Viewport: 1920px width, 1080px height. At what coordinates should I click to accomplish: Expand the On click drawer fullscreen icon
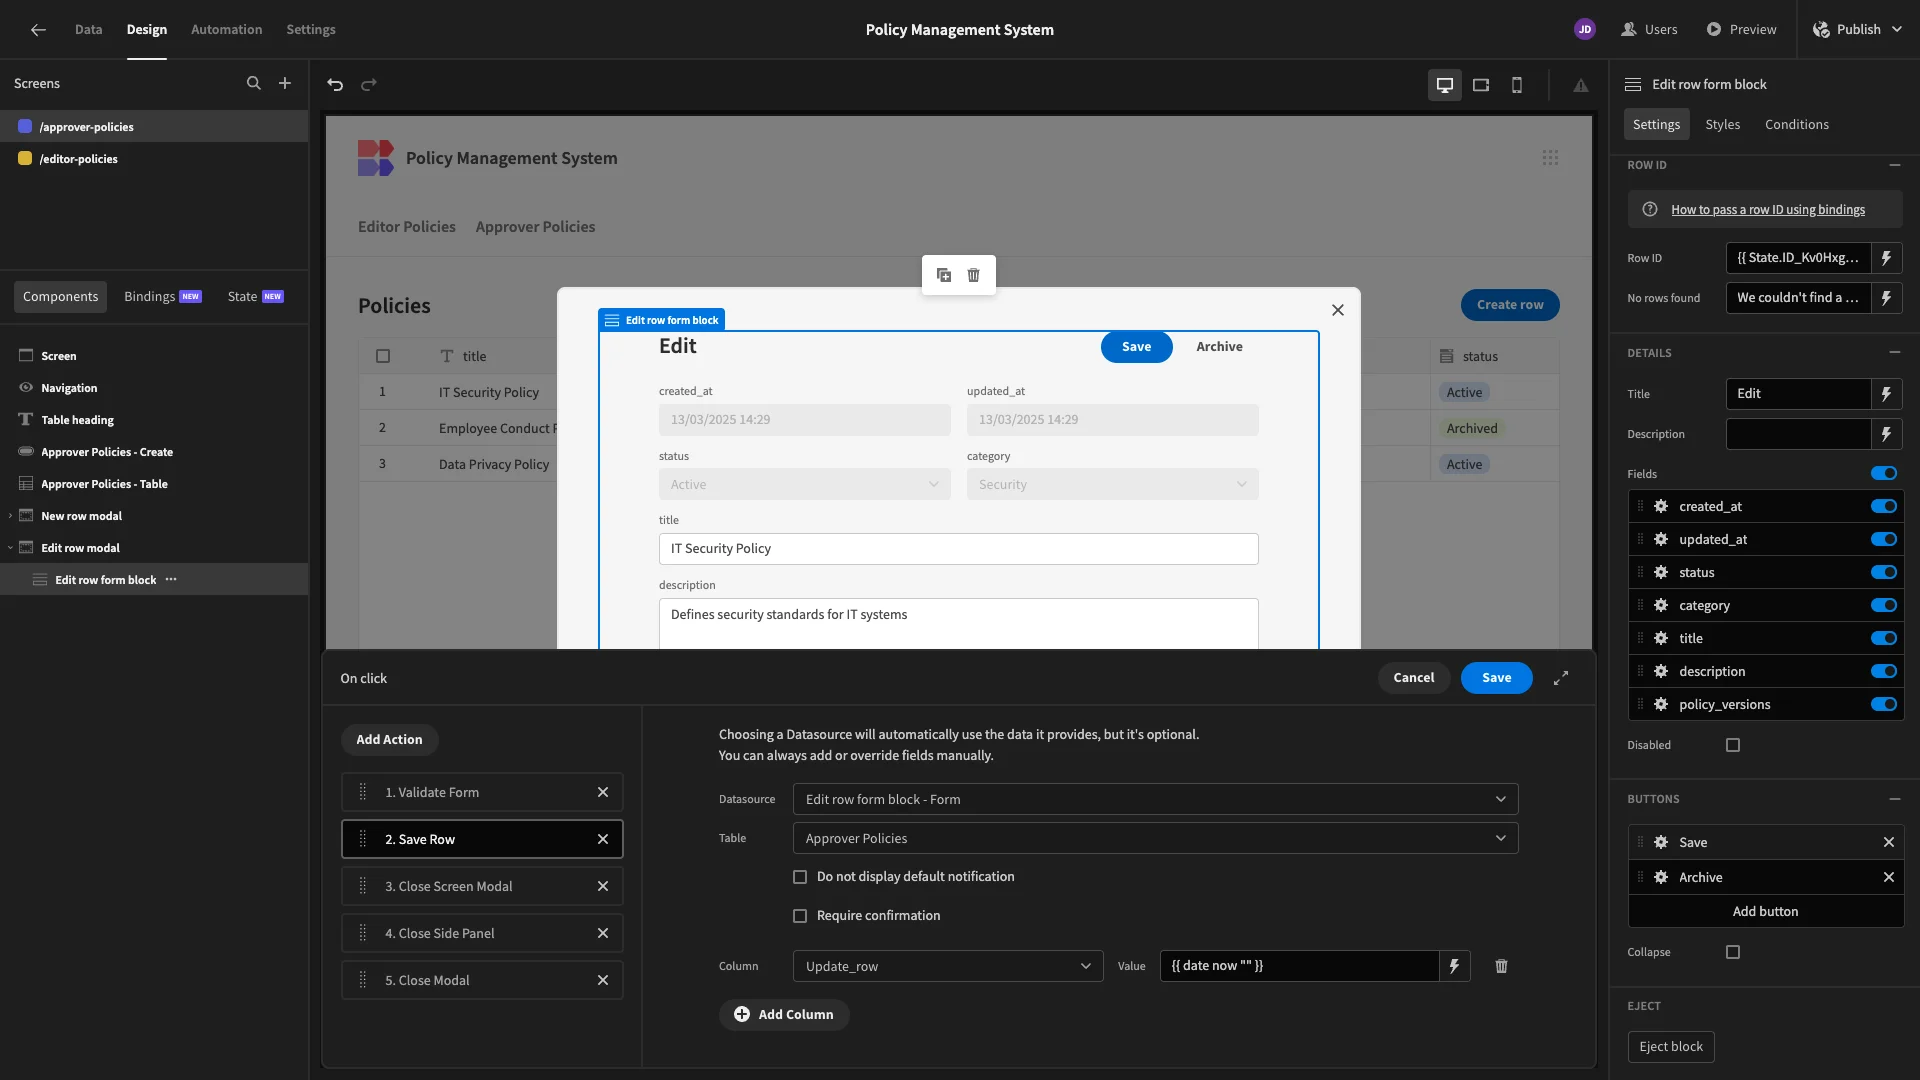(x=1561, y=678)
